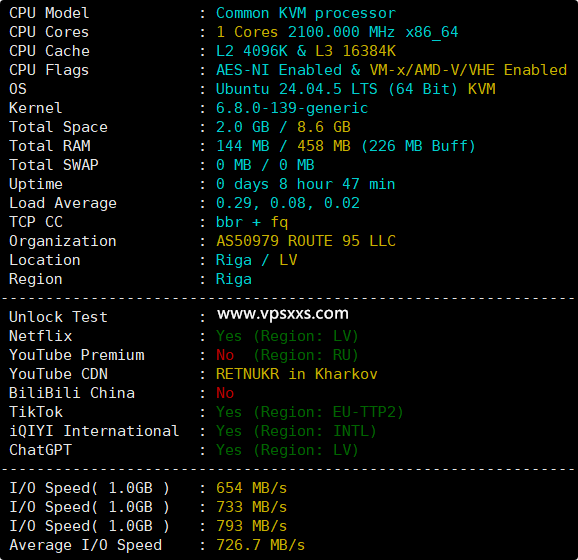Click the L2 4096K cache value
578x560 pixels.
tap(252, 51)
